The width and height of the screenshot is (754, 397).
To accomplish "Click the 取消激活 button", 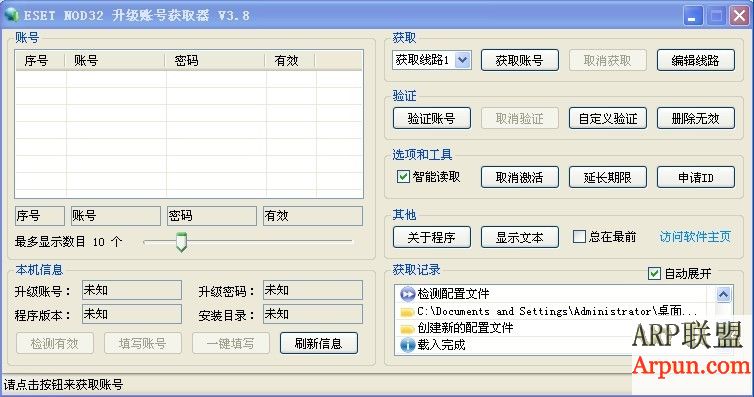I will (x=520, y=177).
